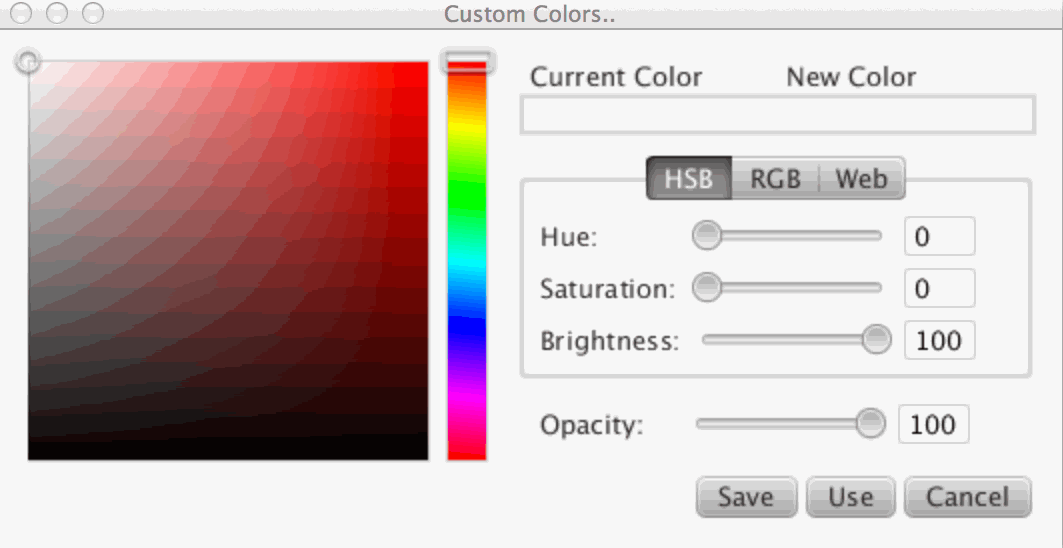This screenshot has height=548, width=1063.
Task: Select the HSB tab
Action: (689, 179)
